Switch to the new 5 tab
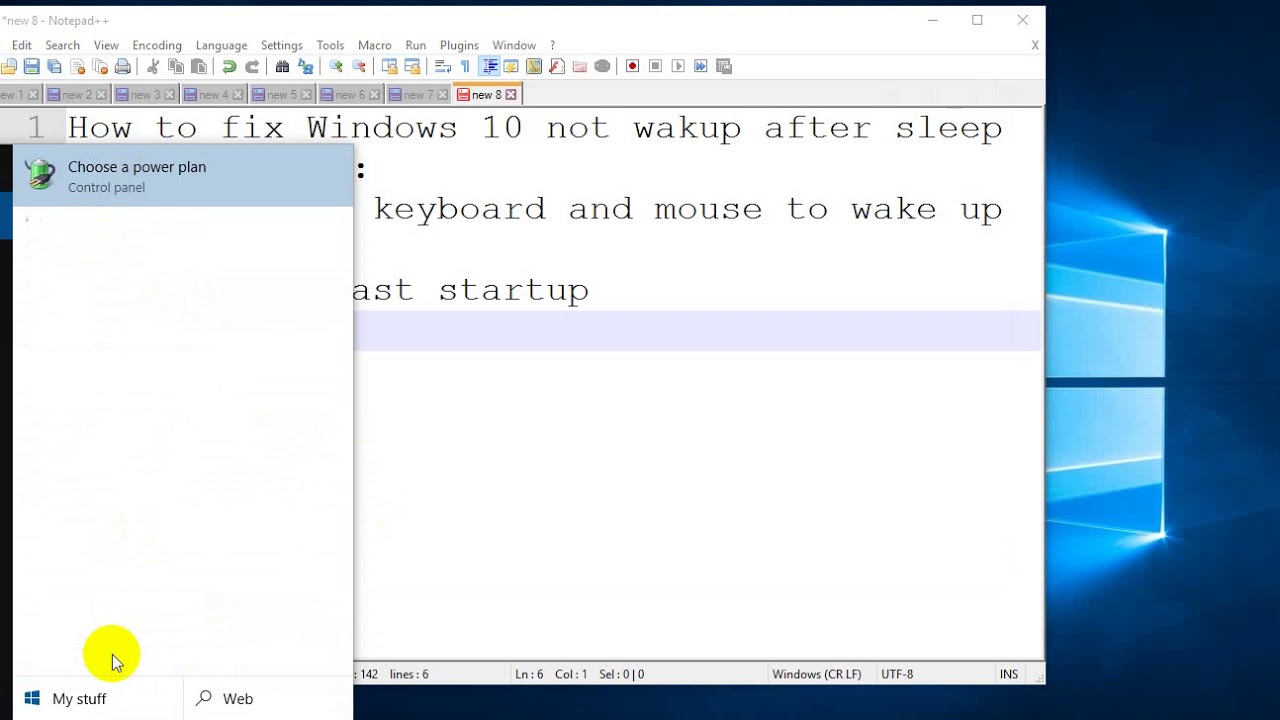 281,94
